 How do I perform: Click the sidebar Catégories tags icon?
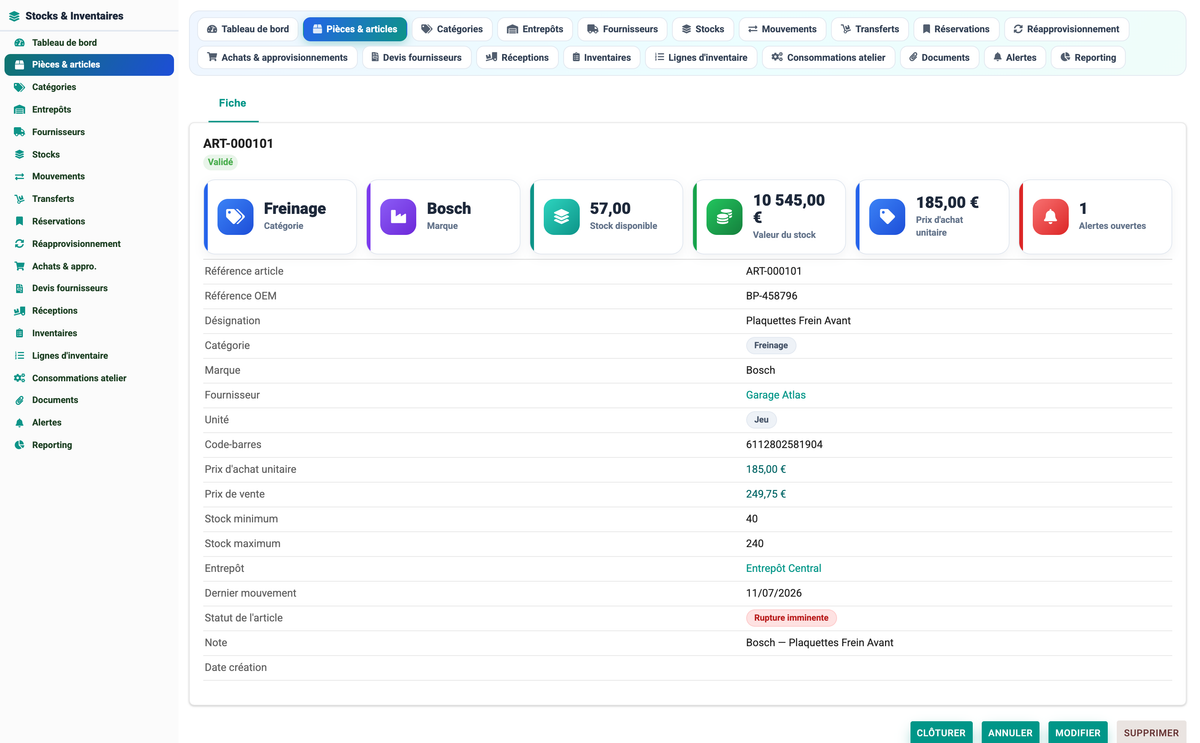click(x=19, y=87)
